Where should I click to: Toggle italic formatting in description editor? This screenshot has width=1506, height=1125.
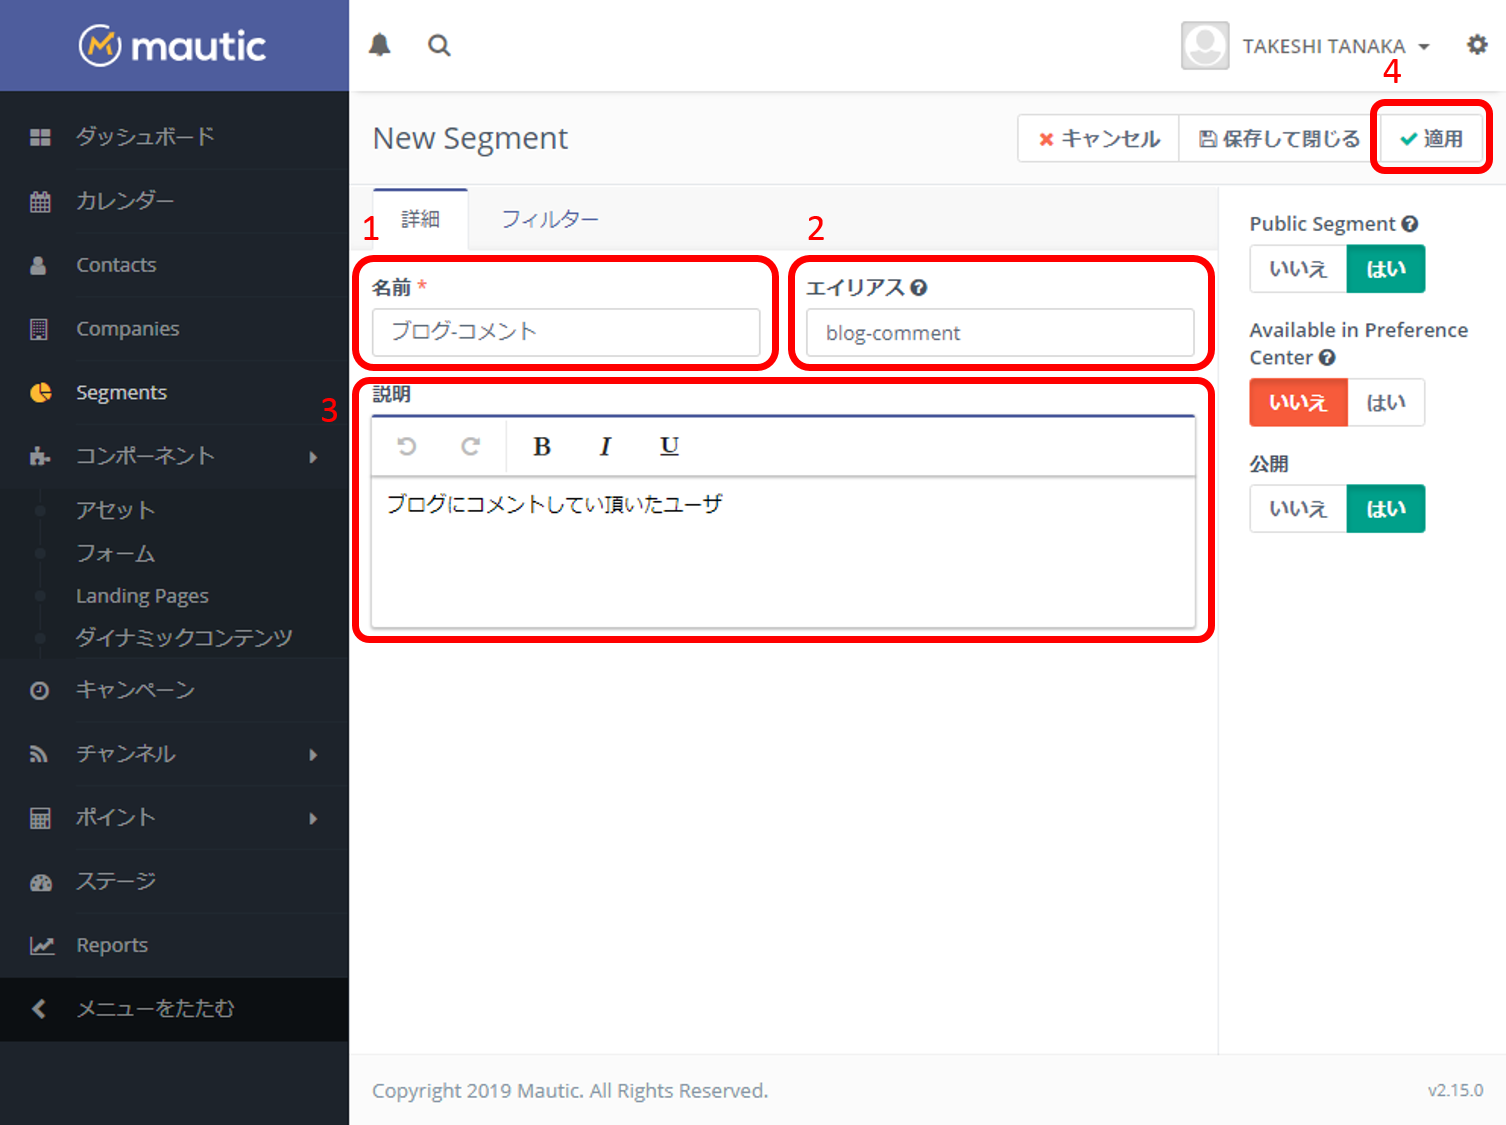pyautogui.click(x=605, y=446)
